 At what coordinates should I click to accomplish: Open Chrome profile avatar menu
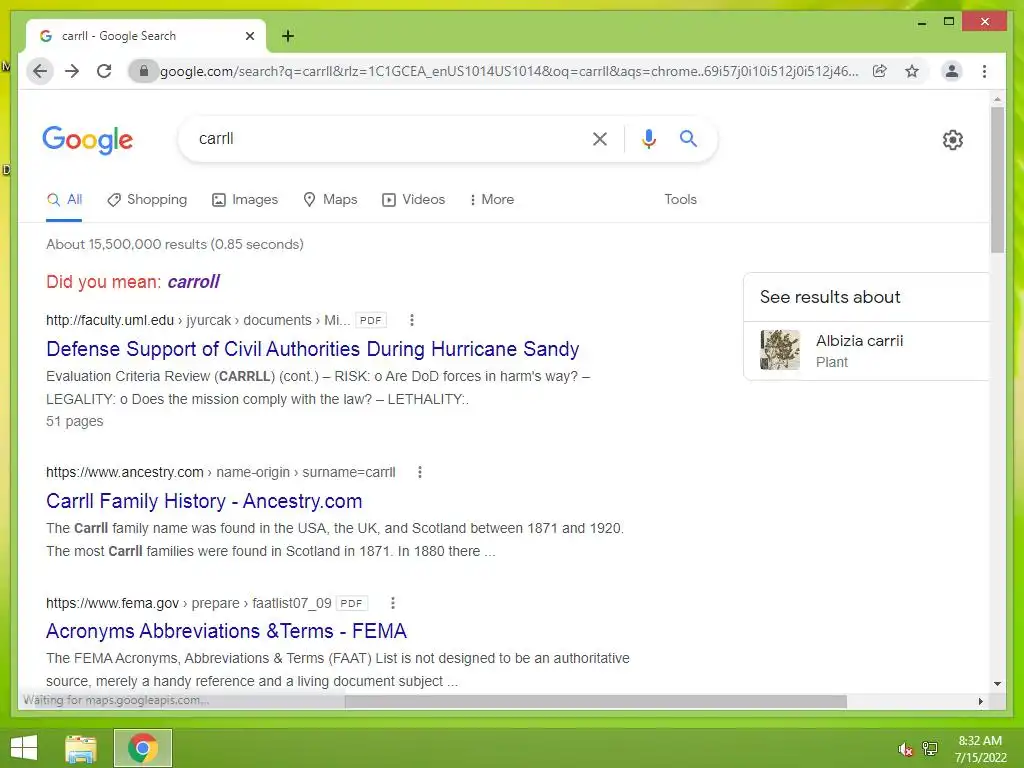coord(952,71)
